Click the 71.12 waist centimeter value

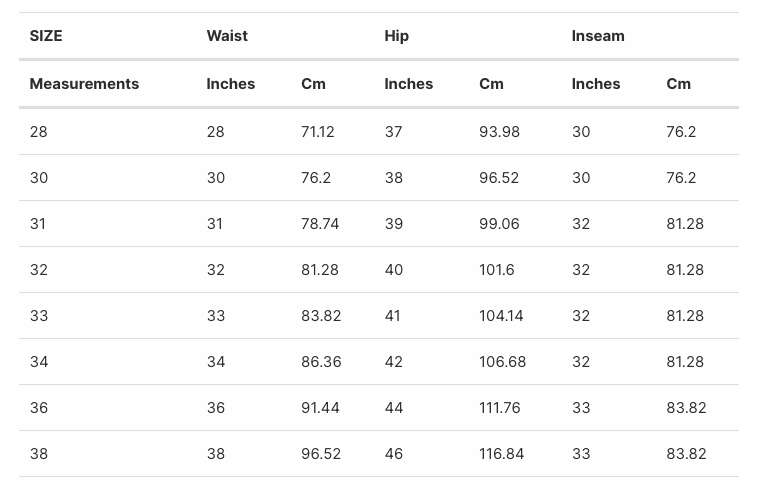click(x=318, y=132)
